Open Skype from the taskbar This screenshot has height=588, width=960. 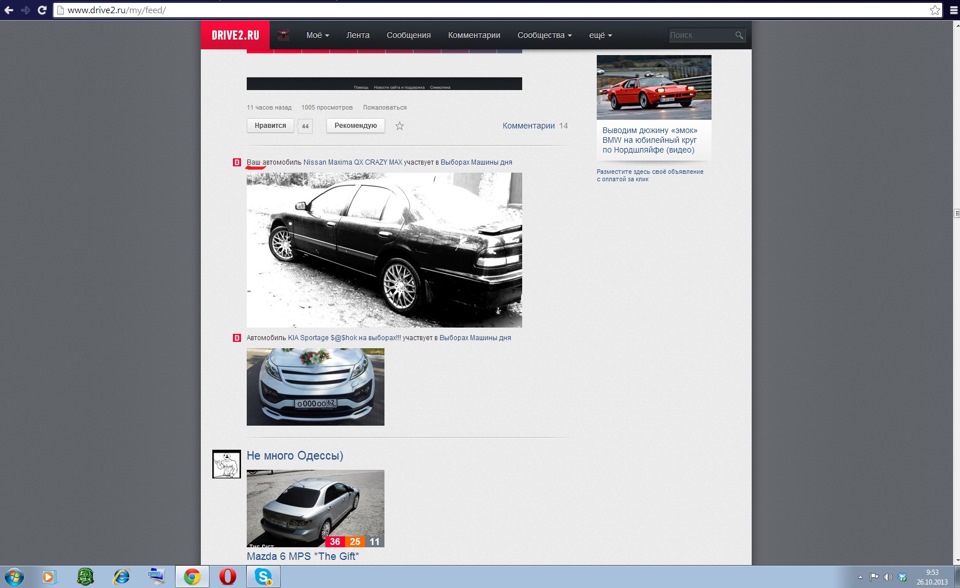point(263,576)
